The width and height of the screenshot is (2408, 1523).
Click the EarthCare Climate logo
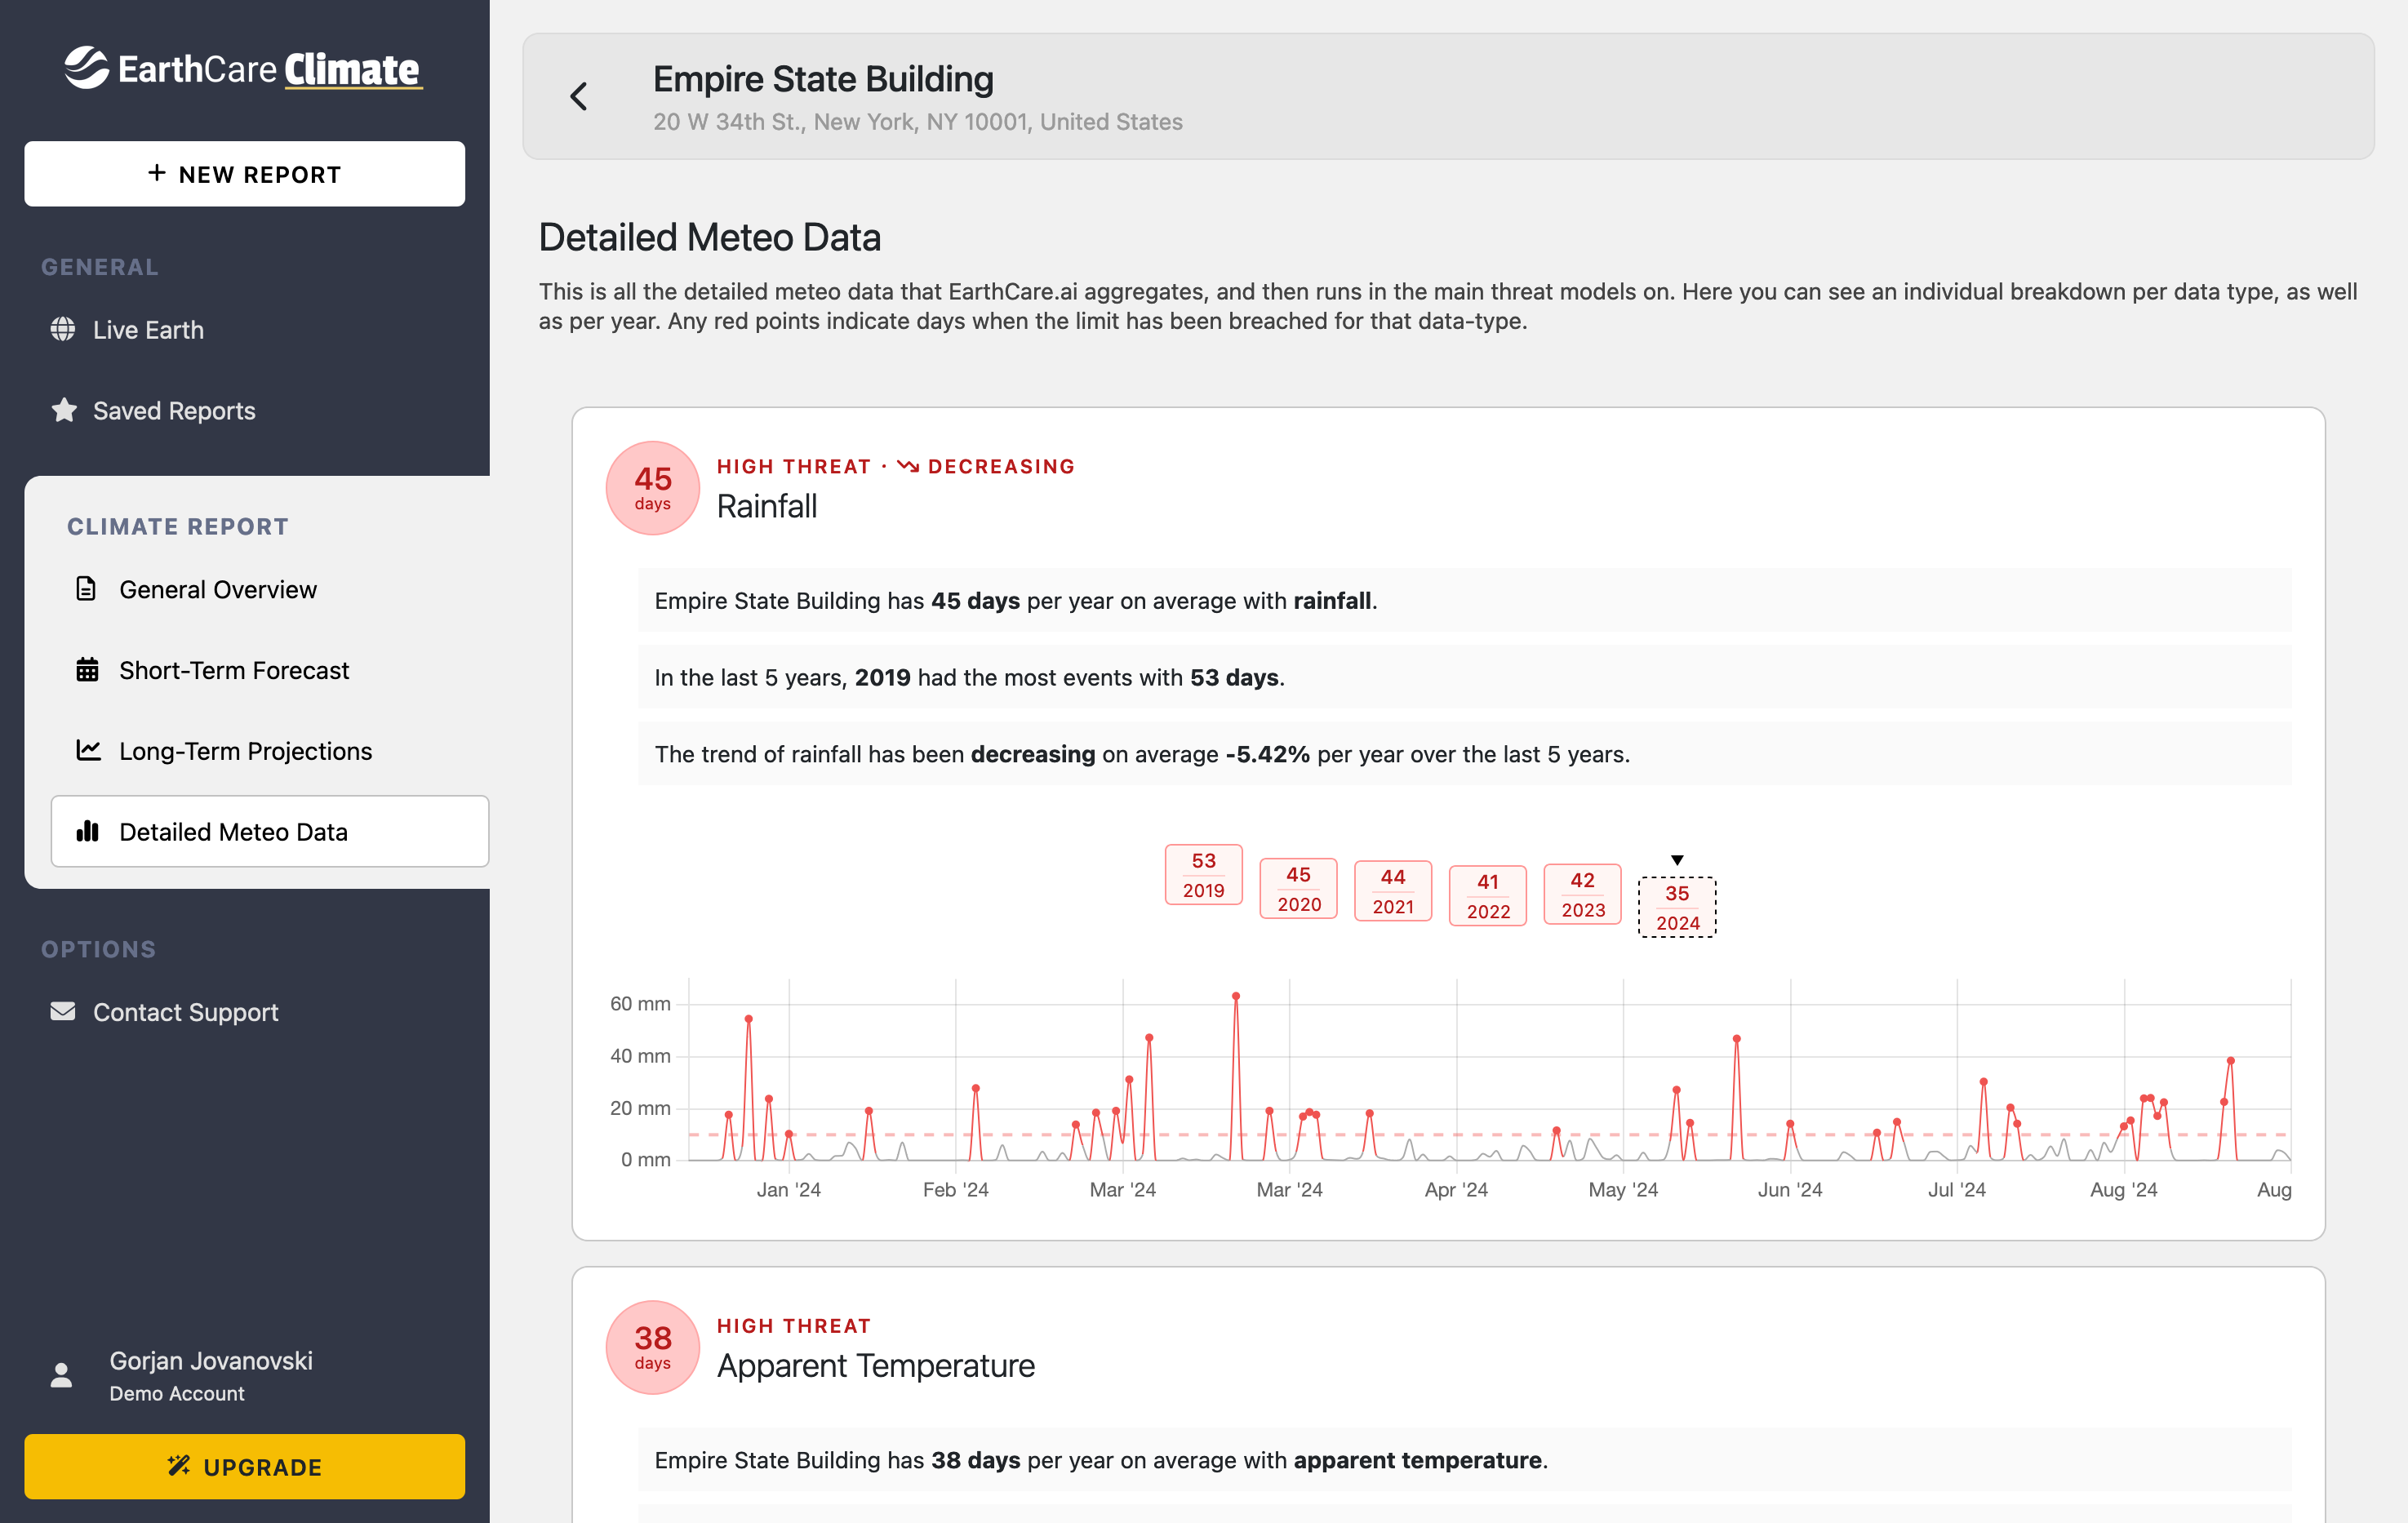tap(243, 68)
